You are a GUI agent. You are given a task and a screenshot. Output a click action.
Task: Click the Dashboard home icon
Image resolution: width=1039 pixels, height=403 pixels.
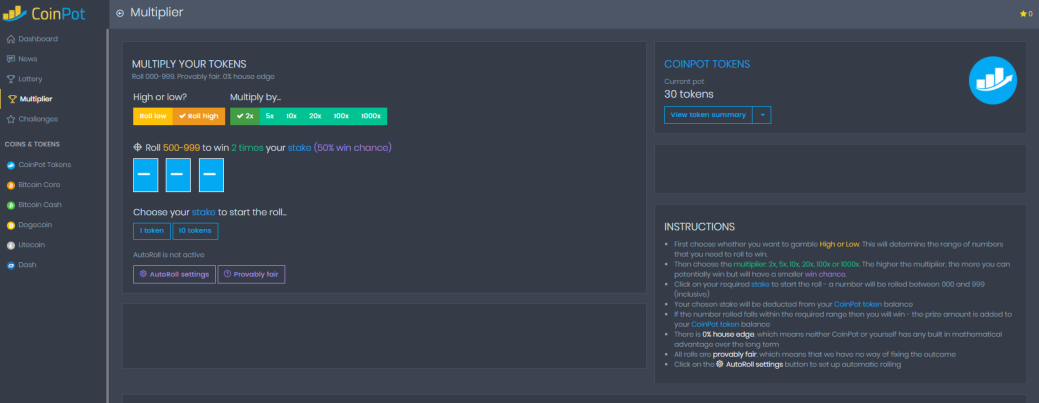(x=11, y=39)
